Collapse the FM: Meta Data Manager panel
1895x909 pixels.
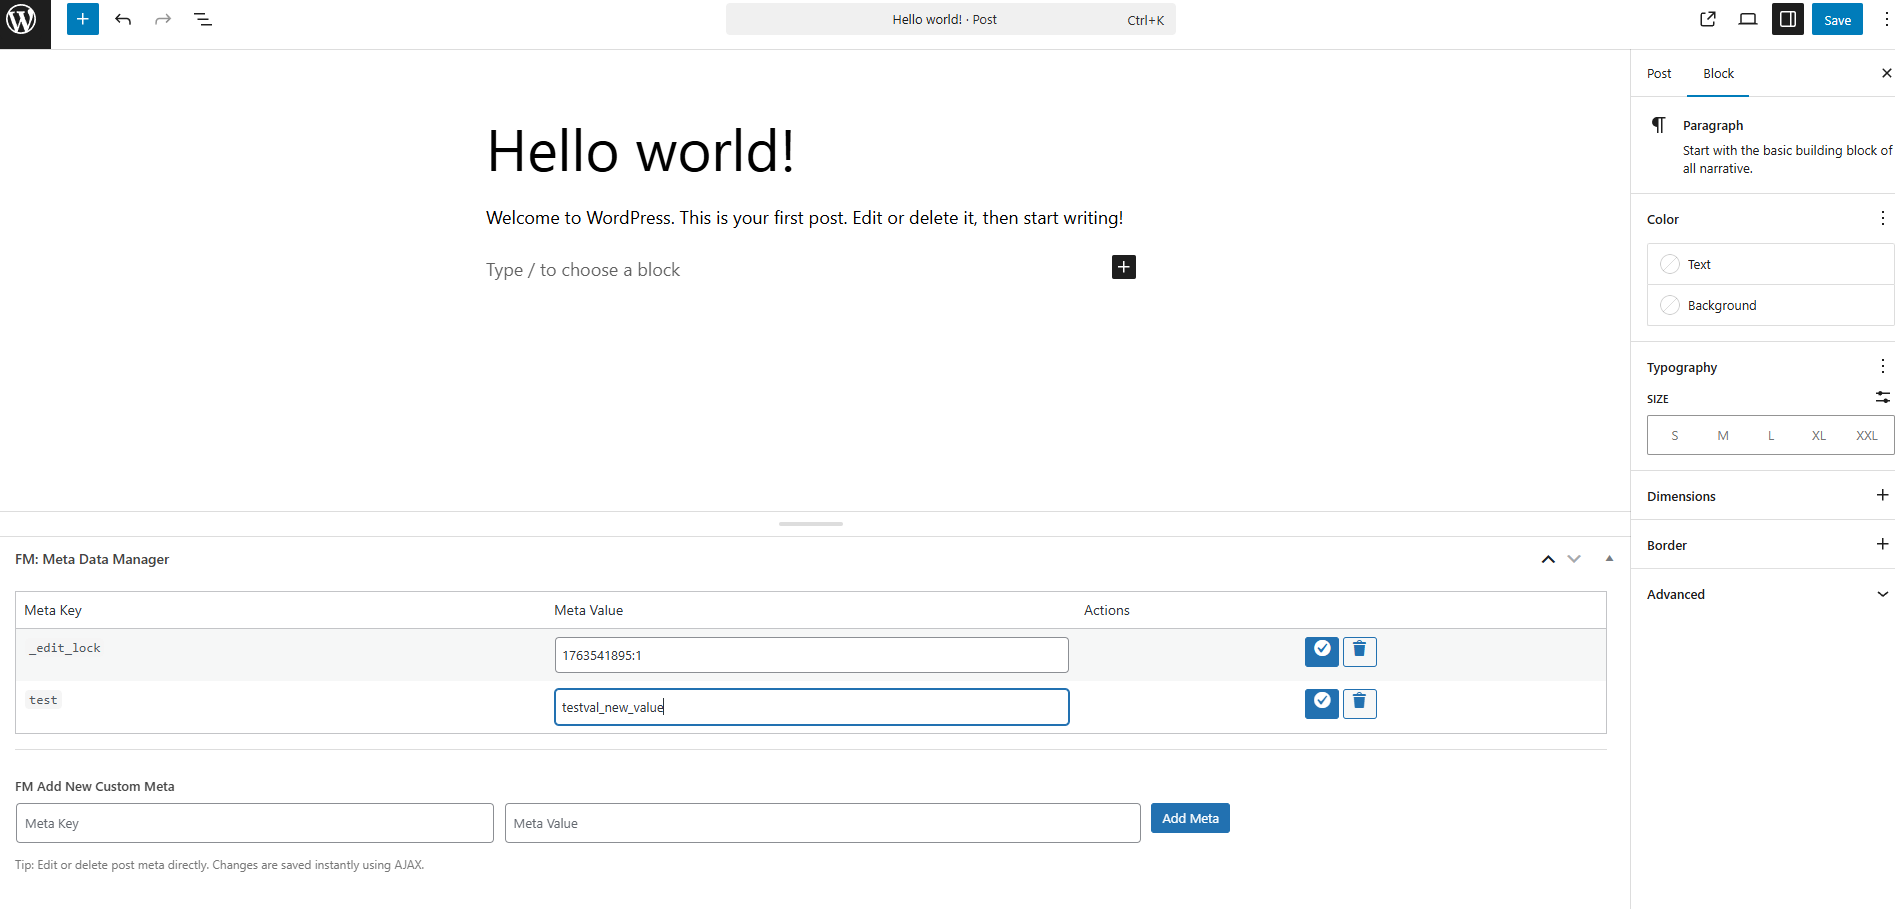(x=1609, y=558)
